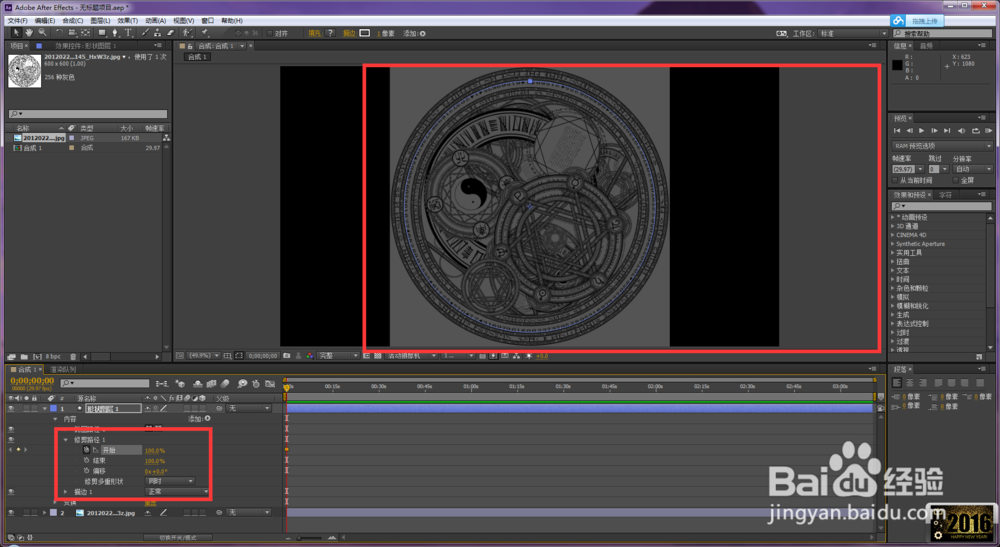Open the 效果(T) menu
This screenshot has height=547, width=1000.
pos(128,20)
